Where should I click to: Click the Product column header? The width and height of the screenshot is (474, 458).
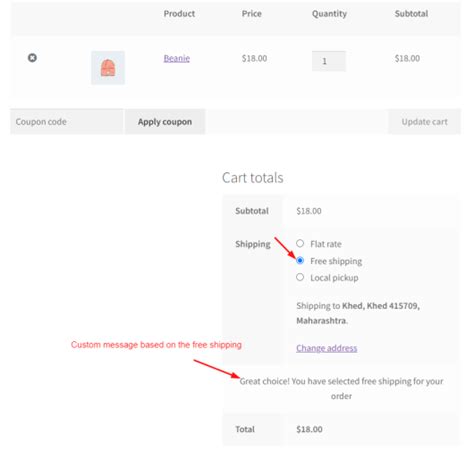[x=179, y=14]
